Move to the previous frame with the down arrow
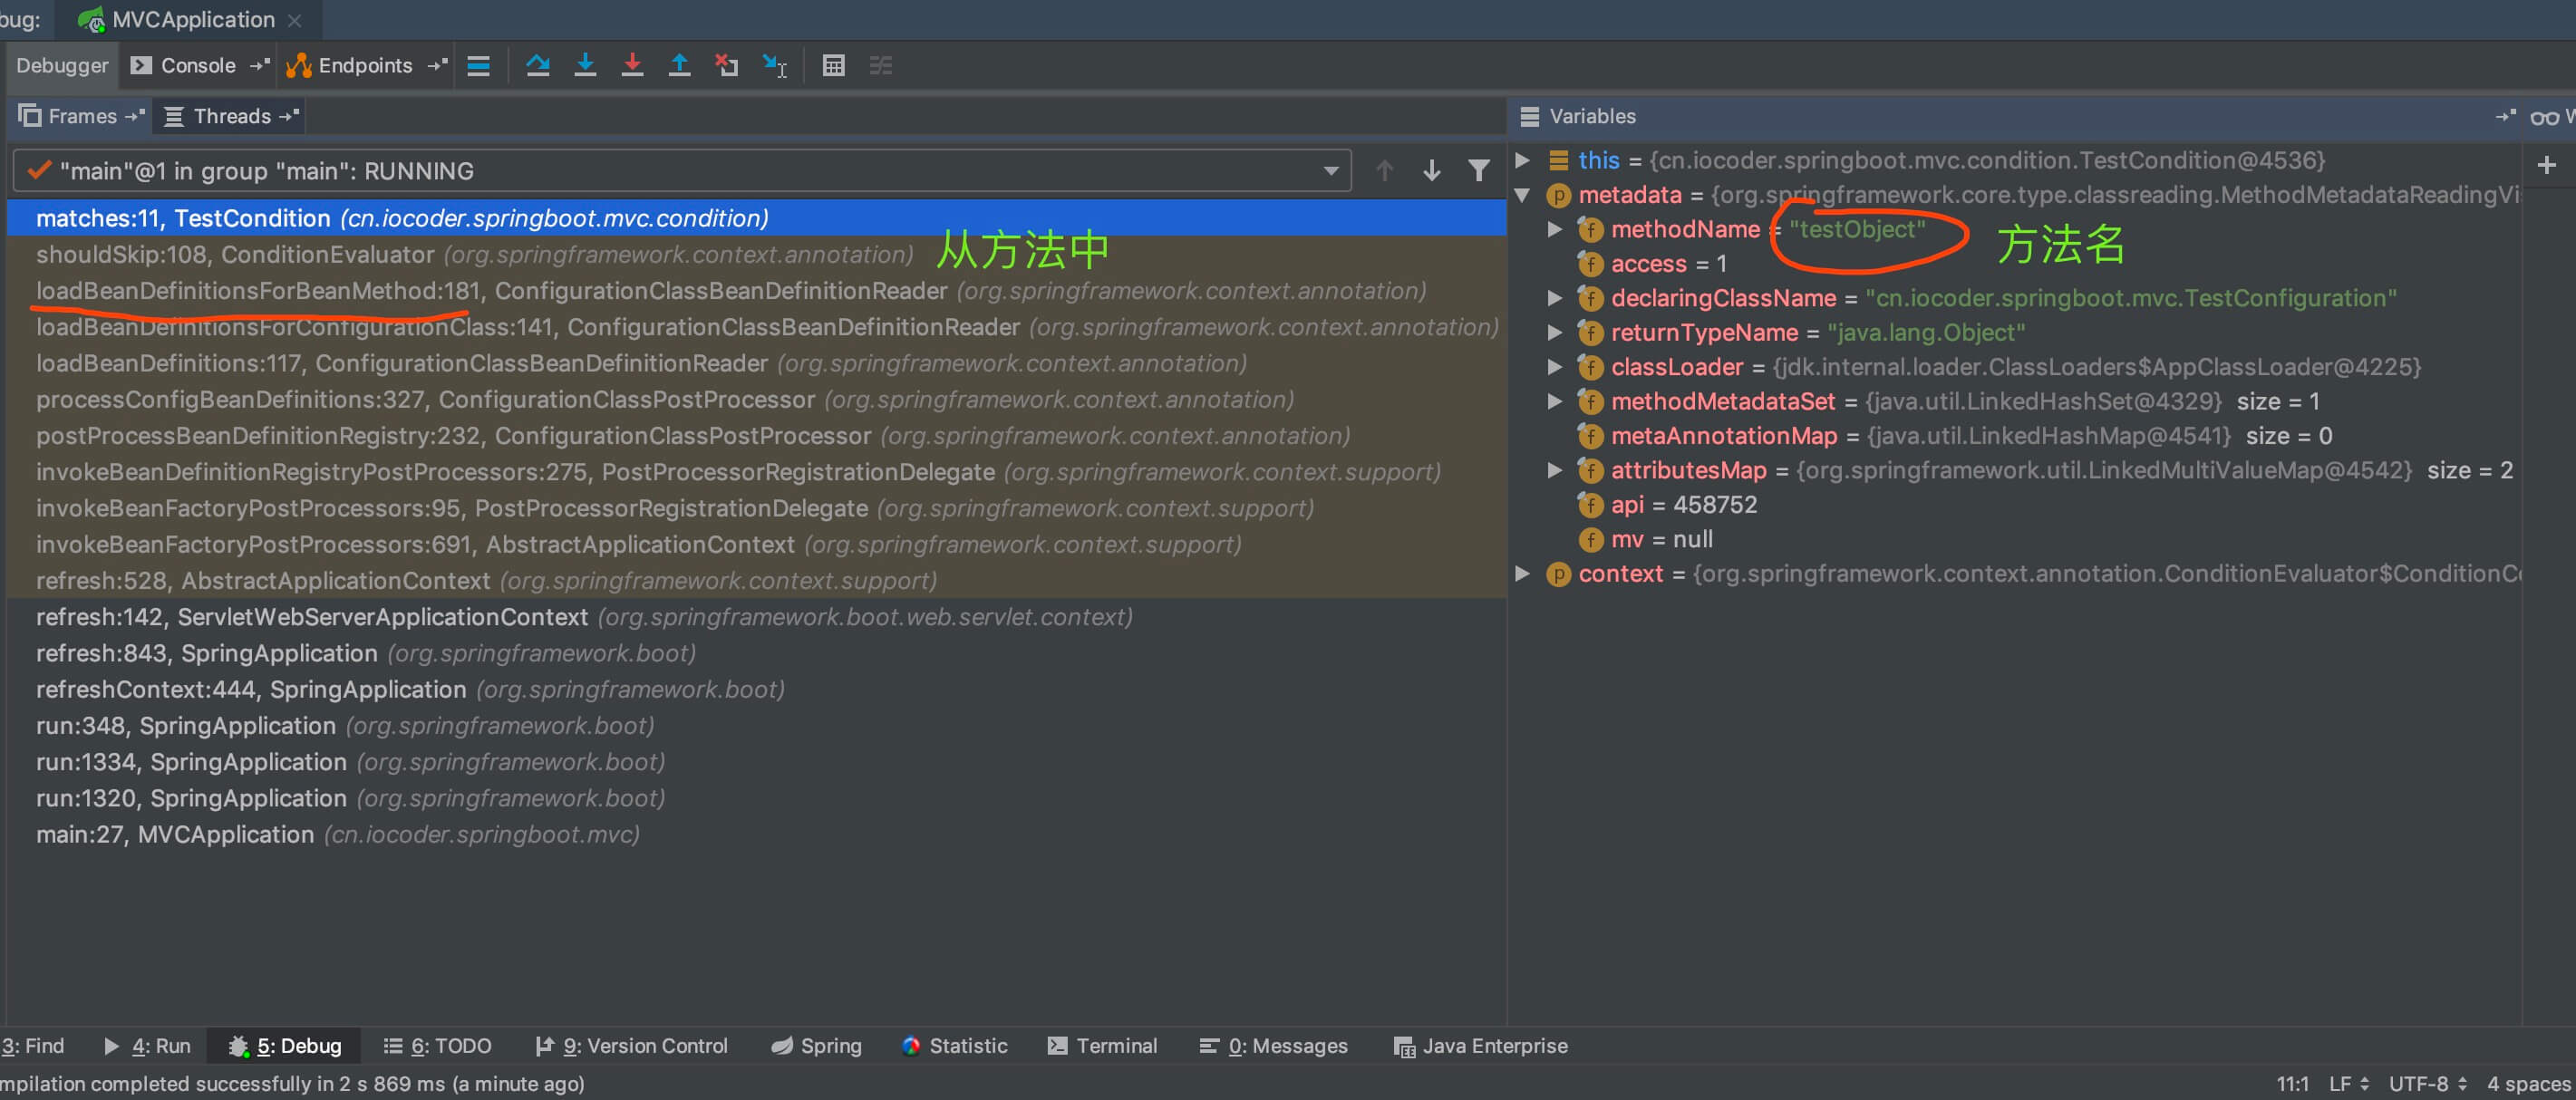Screen dimensions: 2576x1100 pos(1432,171)
